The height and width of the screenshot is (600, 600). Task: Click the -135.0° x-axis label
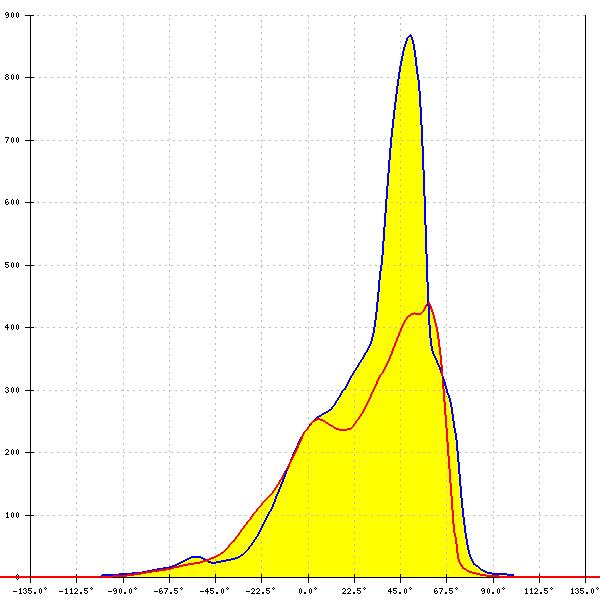click(x=30, y=591)
